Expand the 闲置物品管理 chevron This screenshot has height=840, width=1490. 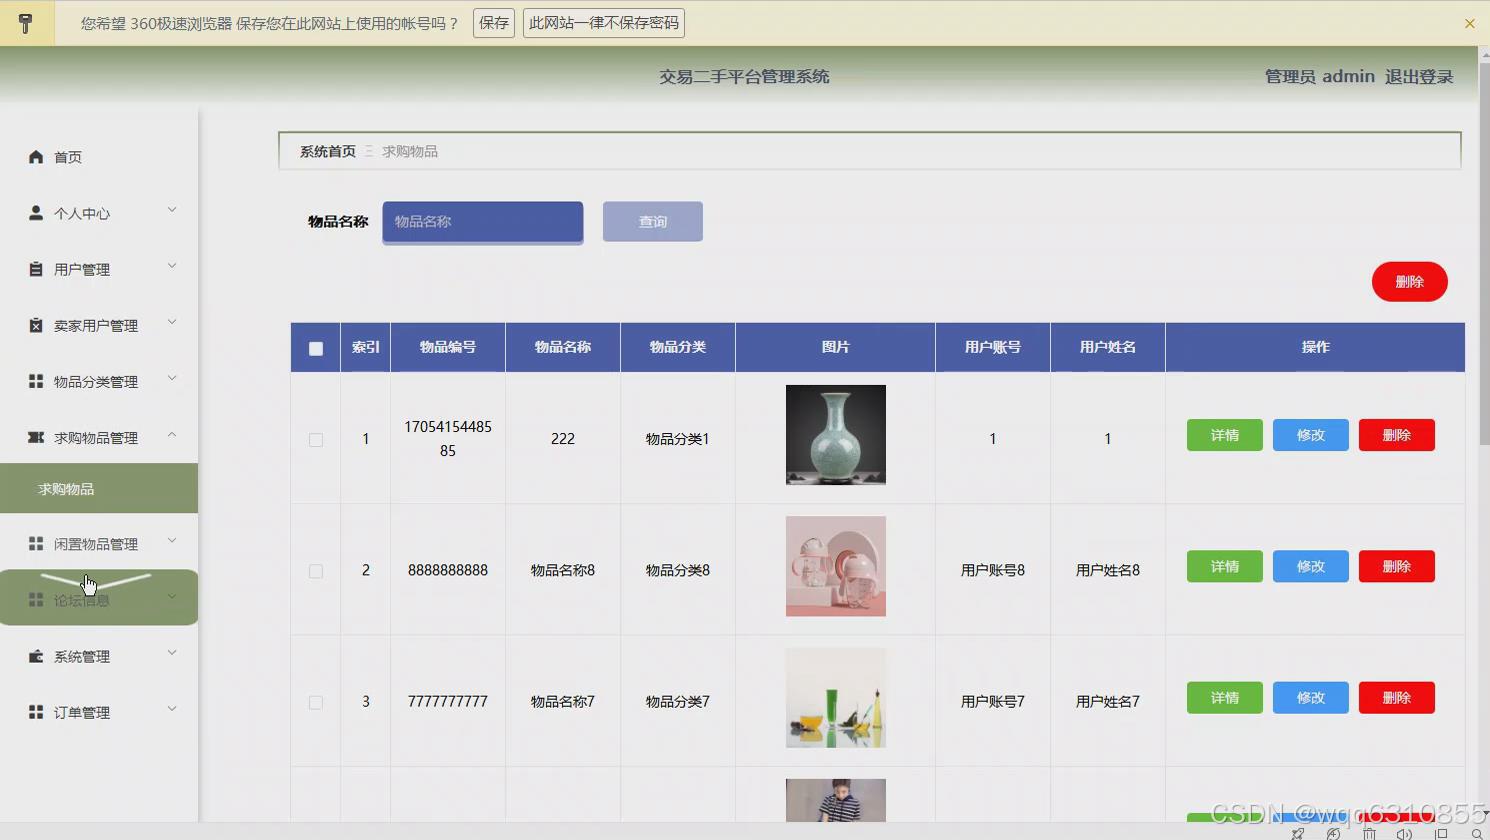click(x=172, y=541)
